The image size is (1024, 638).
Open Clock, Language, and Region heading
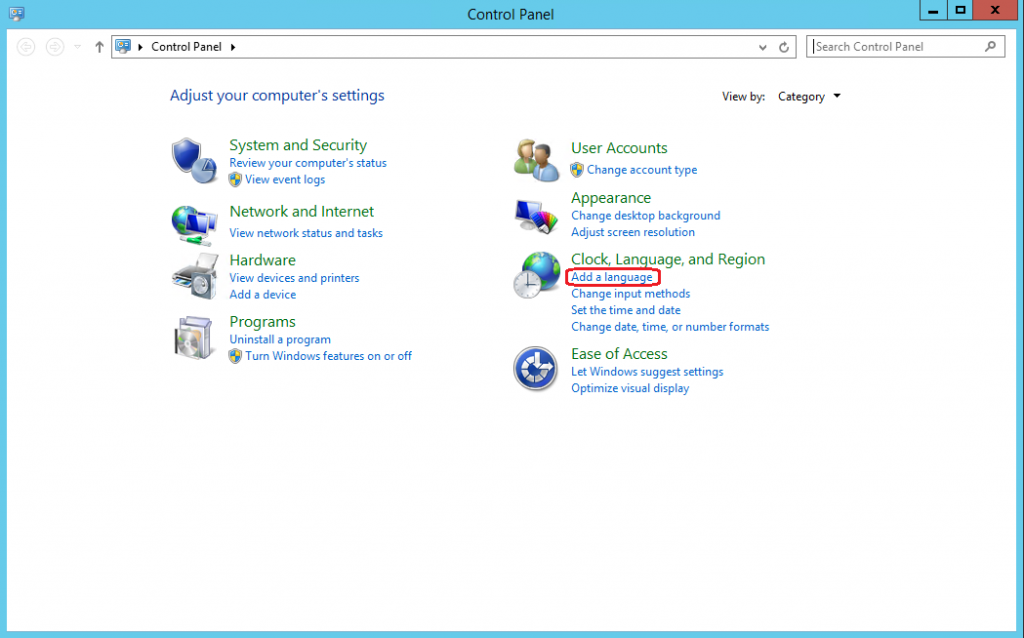pos(667,259)
